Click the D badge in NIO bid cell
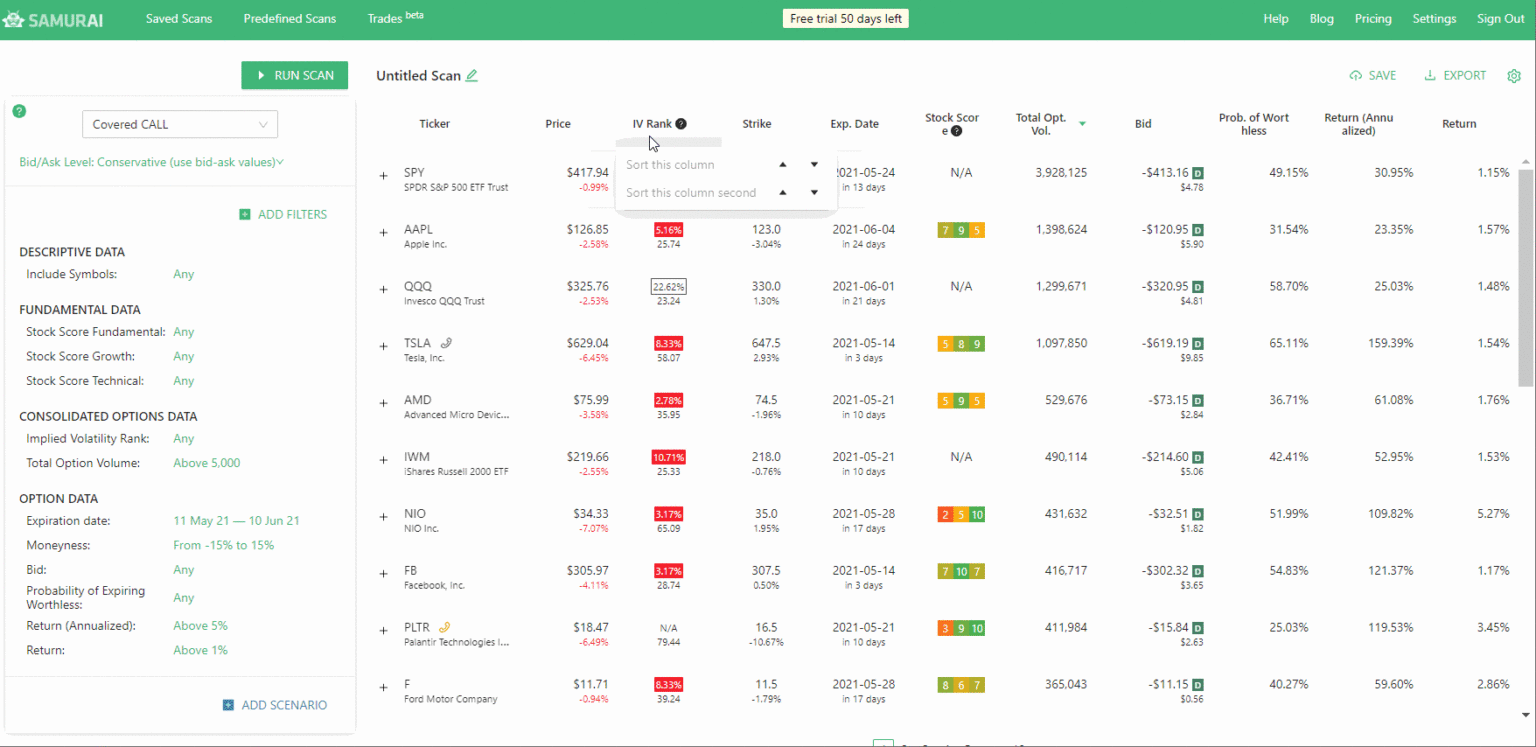Screen dimensions: 1536x747 pyautogui.click(x=1198, y=514)
